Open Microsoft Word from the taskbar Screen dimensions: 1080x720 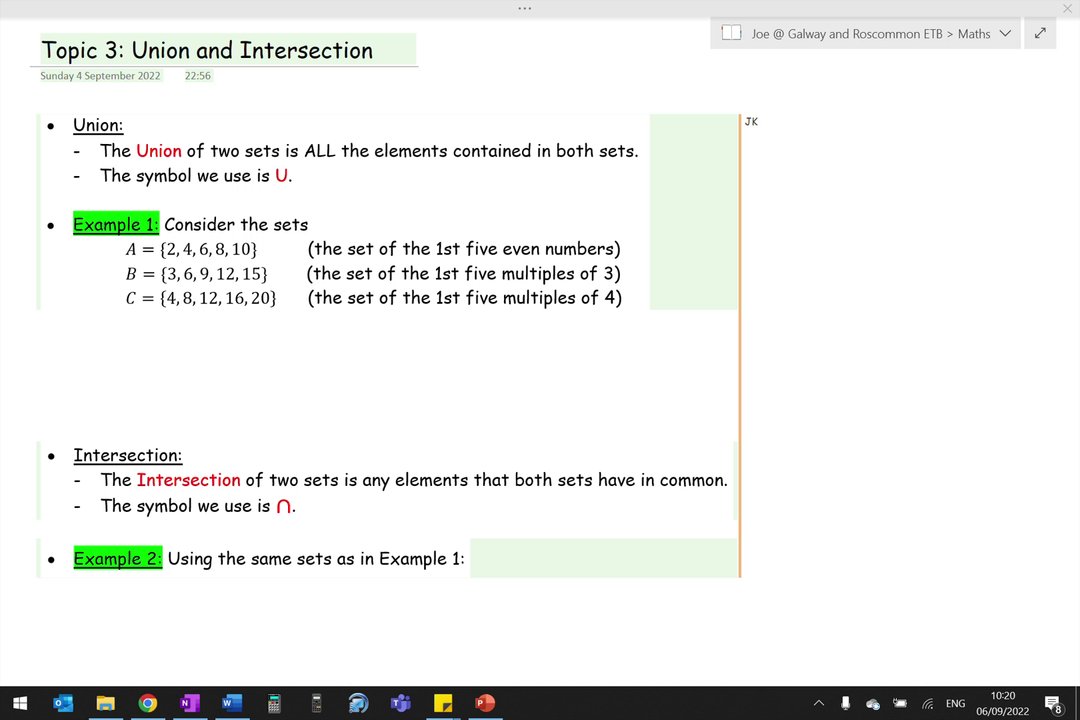point(232,703)
